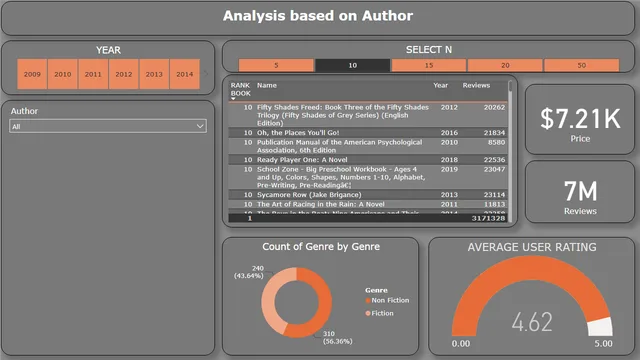Click the Analysis based on Author title
This screenshot has height=360, width=640.
(318, 16)
